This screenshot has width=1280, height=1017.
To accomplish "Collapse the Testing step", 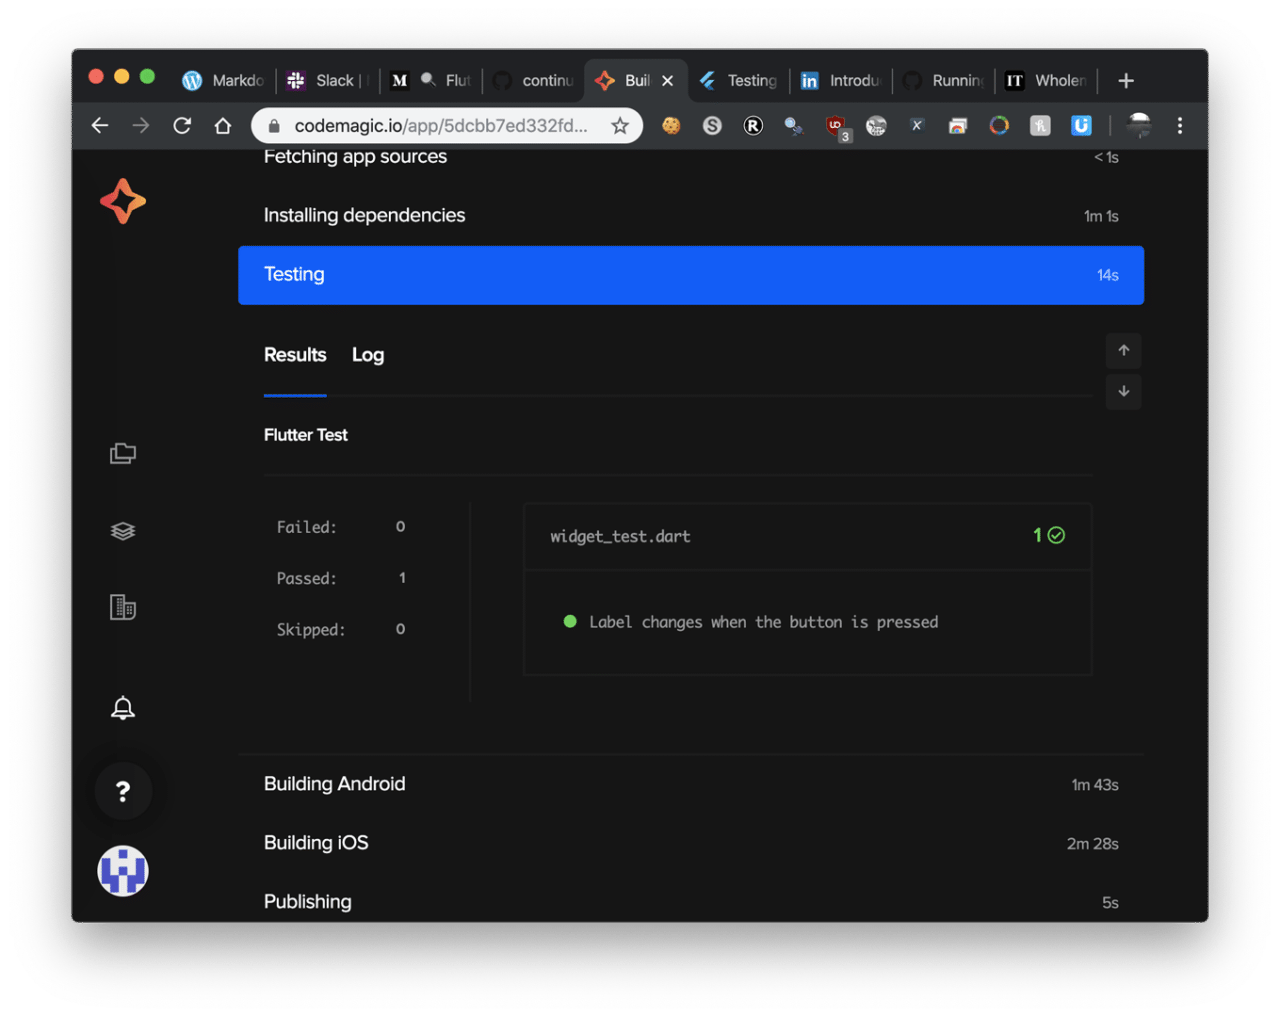I will point(691,275).
